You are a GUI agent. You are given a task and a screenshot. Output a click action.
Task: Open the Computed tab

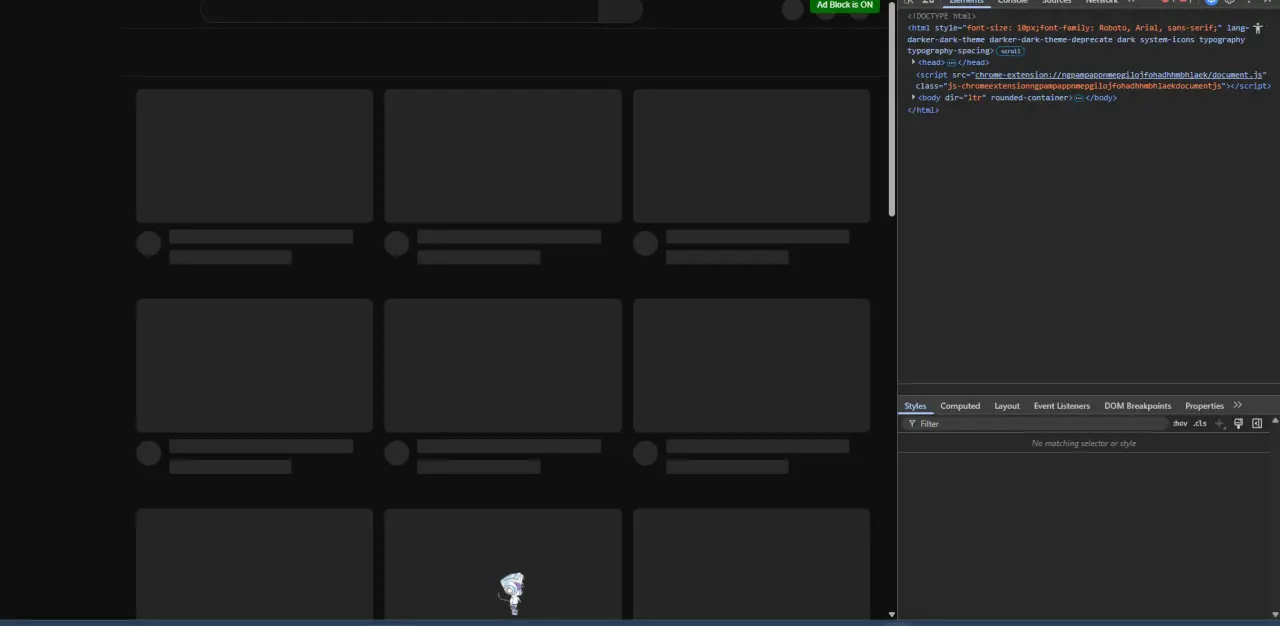[960, 406]
